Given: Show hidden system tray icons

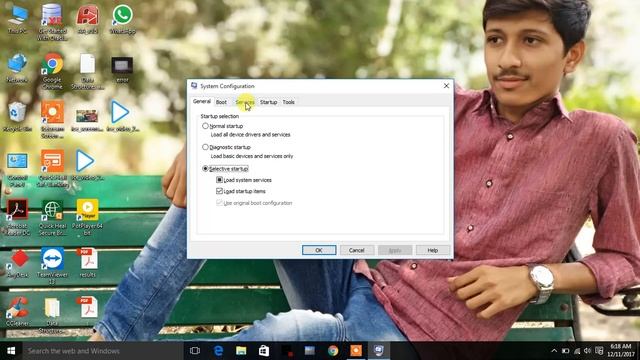Looking at the screenshot, I should [x=554, y=351].
